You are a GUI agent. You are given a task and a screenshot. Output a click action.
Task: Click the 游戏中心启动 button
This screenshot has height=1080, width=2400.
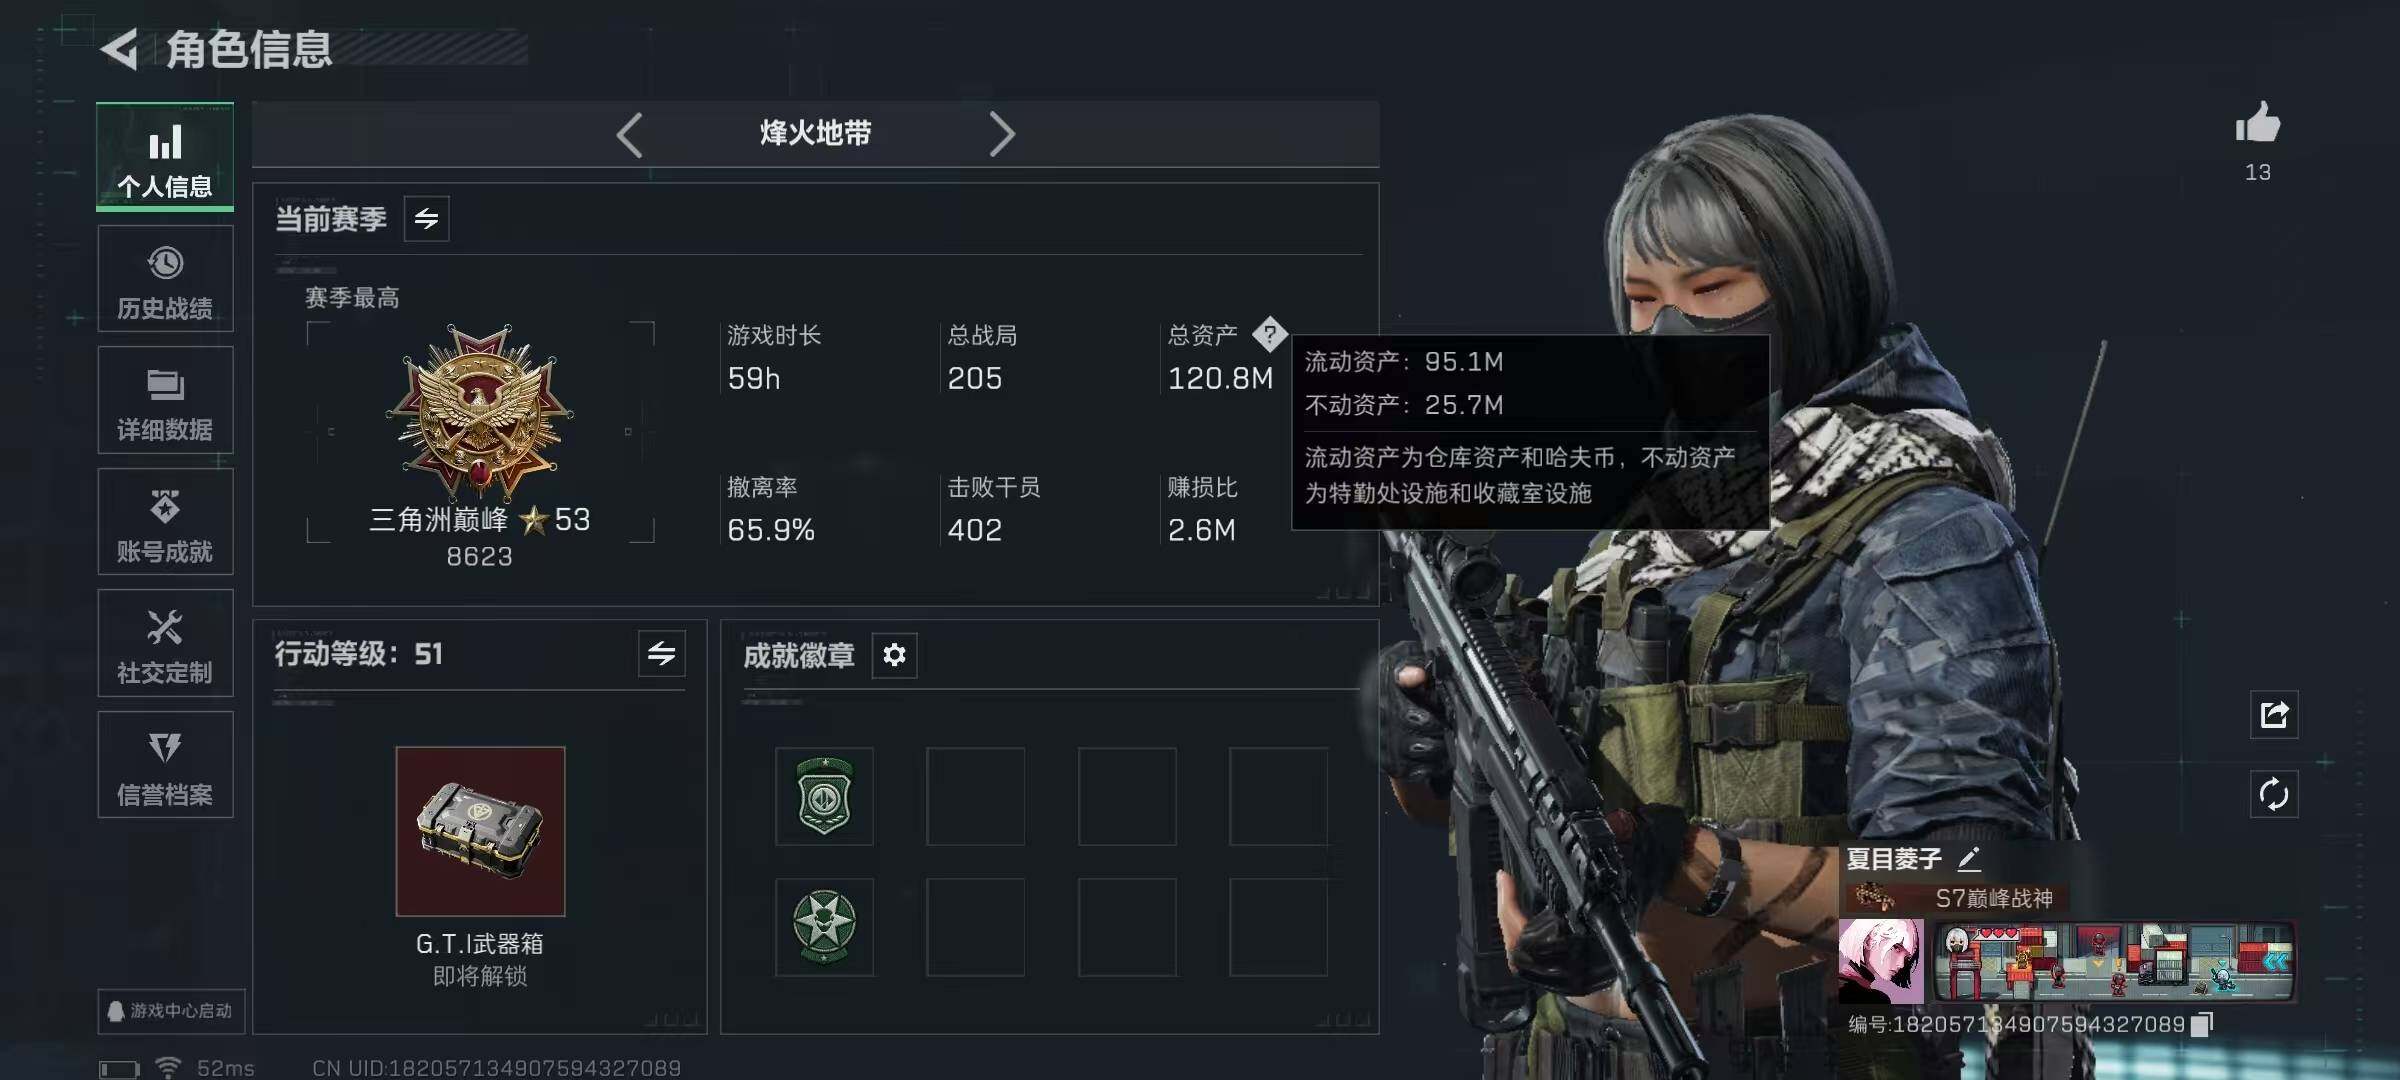171,1011
